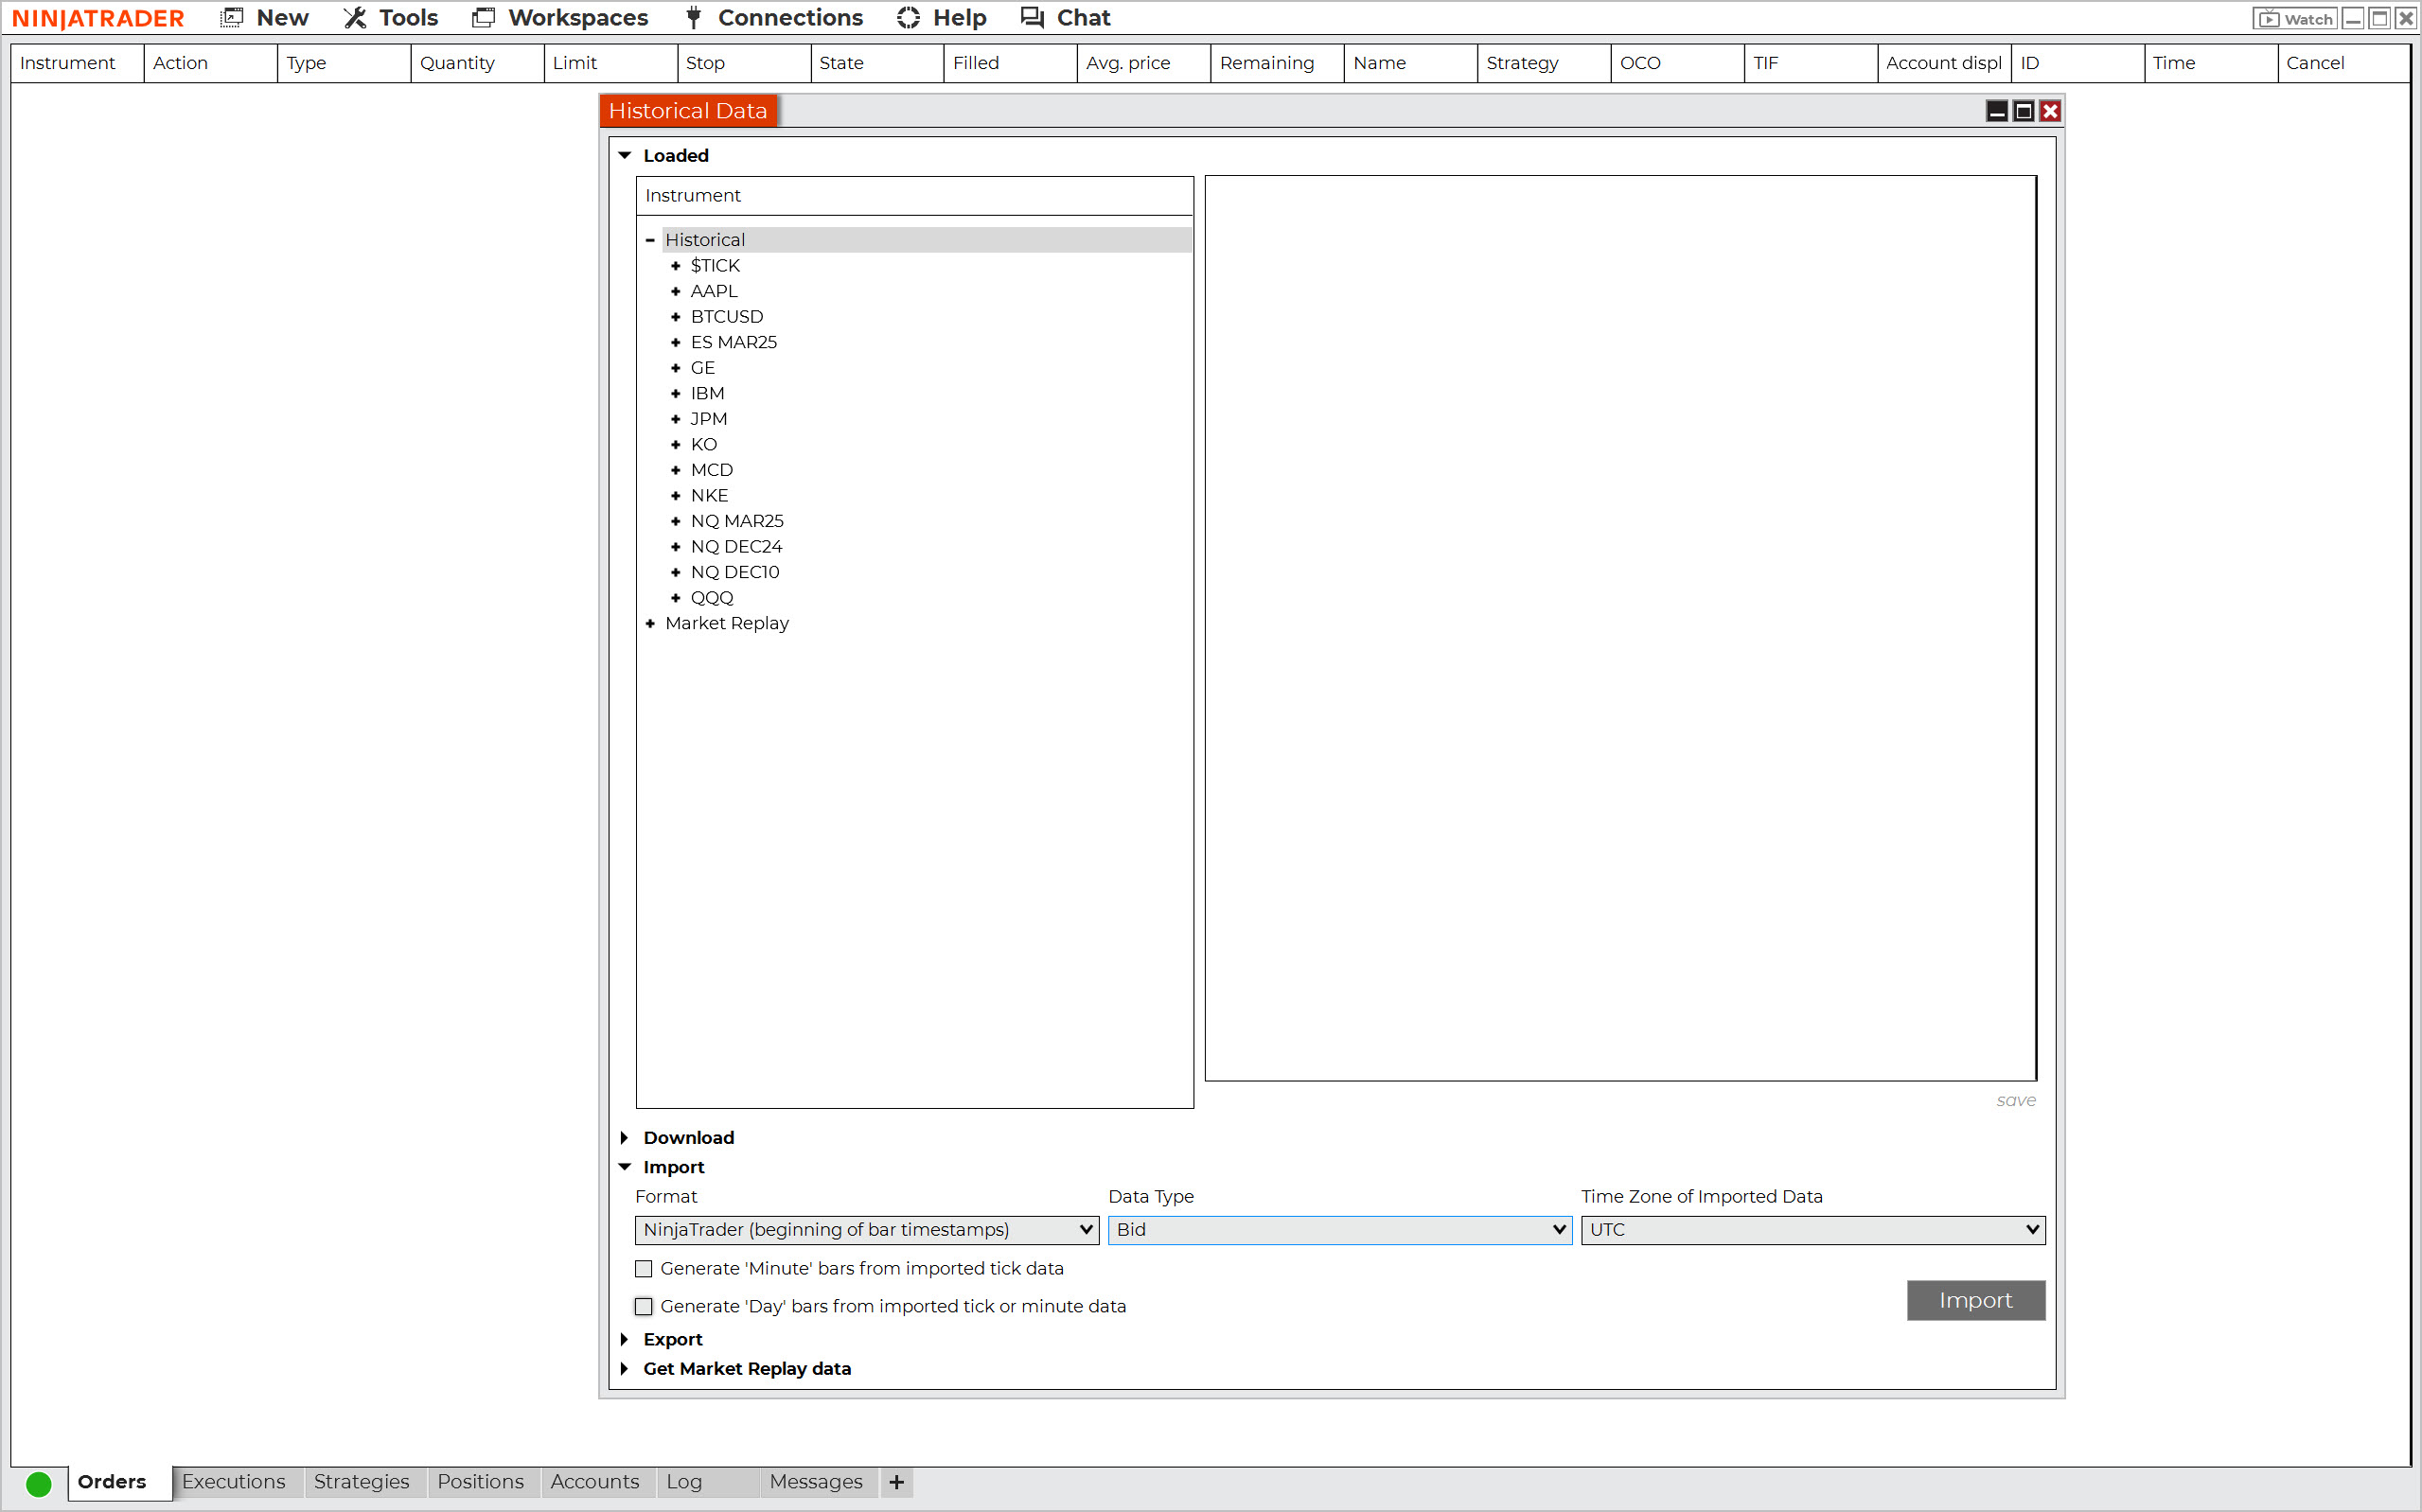Click the New menu window icon
Image resolution: width=2422 pixels, height=1512 pixels.
(x=232, y=18)
